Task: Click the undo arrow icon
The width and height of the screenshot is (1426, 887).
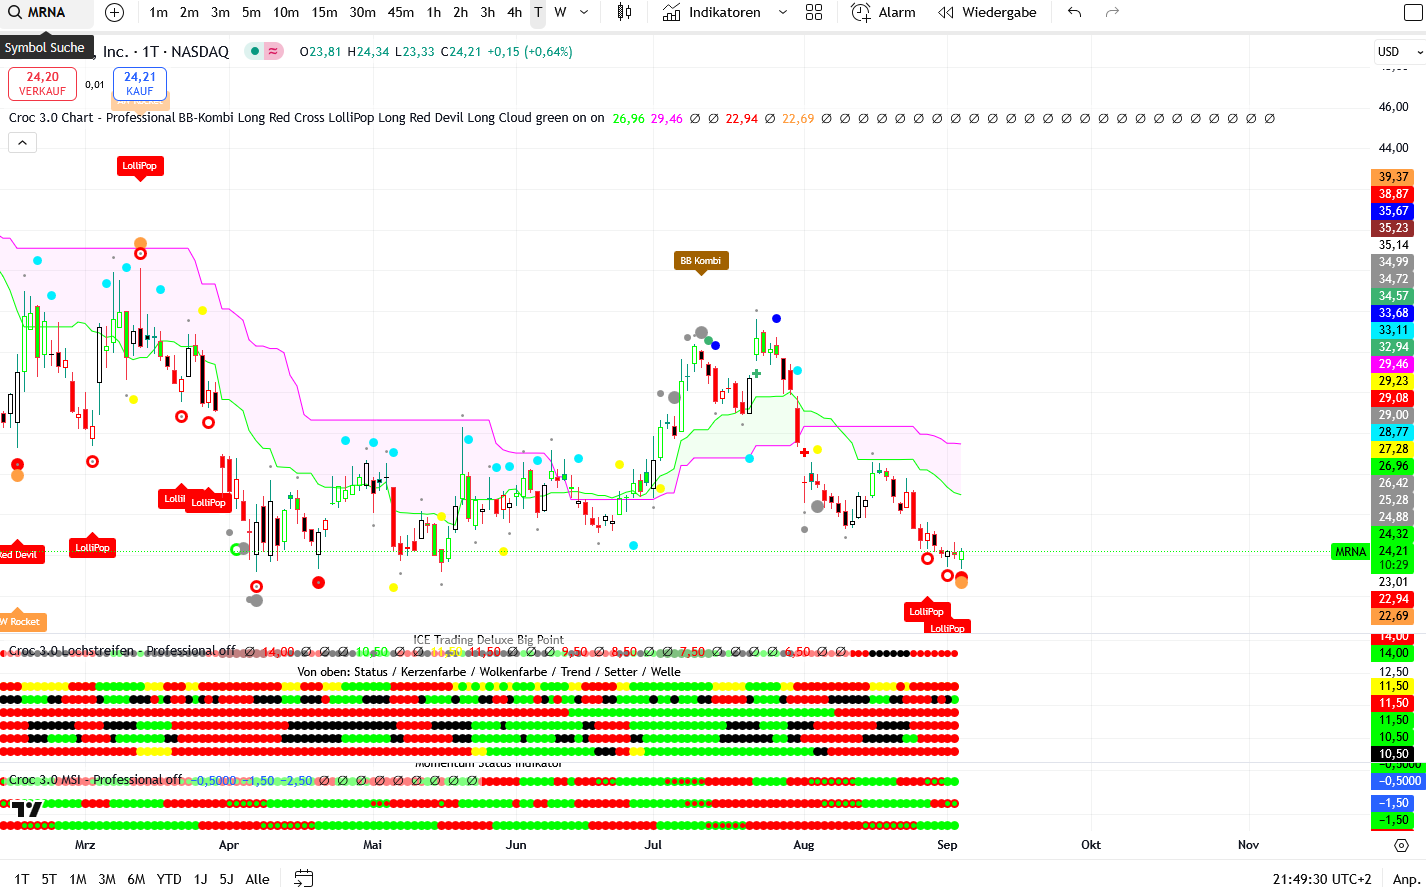Action: pyautogui.click(x=1074, y=13)
